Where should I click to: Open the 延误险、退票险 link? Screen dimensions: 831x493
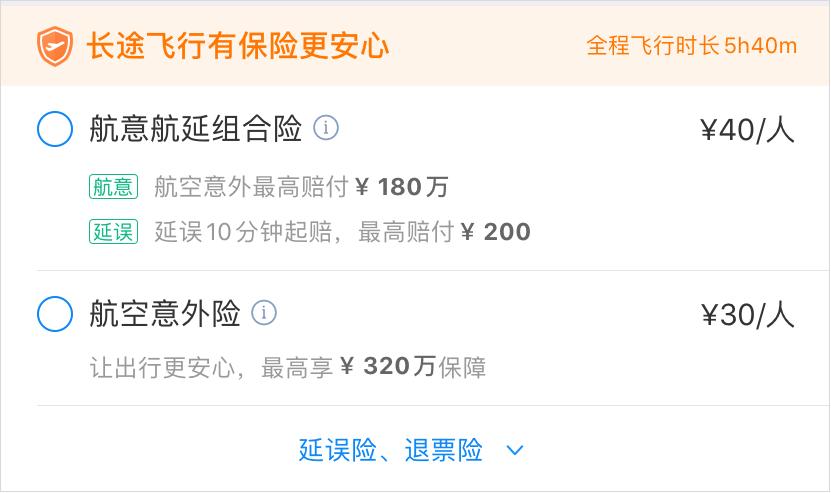[391, 451]
